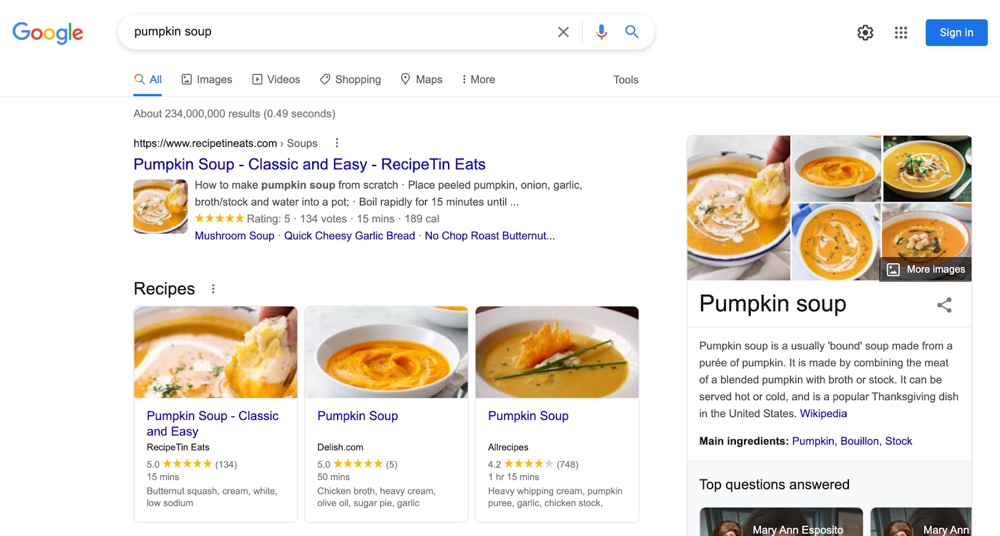Open the More images button
The height and width of the screenshot is (536, 1000).
pos(925,269)
